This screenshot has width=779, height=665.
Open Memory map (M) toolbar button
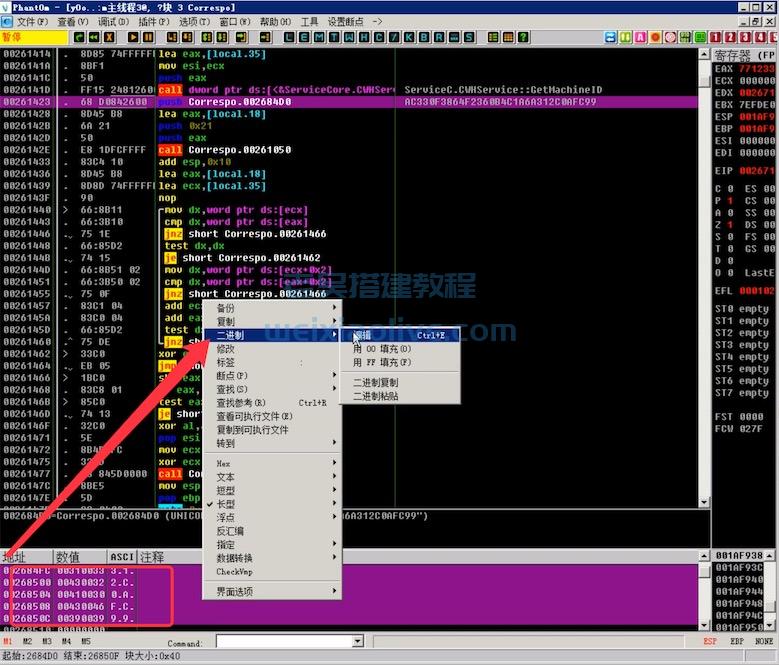tap(319, 37)
